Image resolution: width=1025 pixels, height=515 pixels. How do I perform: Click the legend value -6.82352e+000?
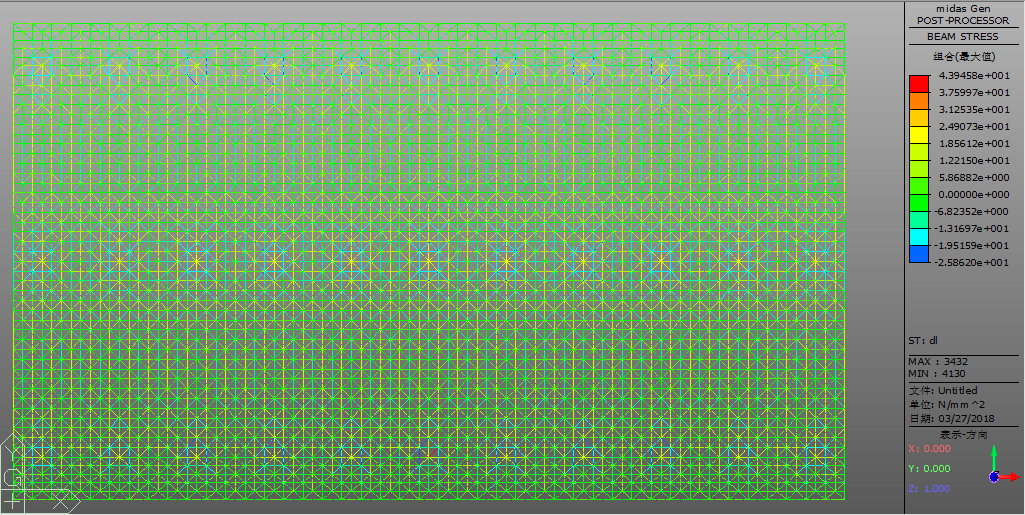pos(973,211)
